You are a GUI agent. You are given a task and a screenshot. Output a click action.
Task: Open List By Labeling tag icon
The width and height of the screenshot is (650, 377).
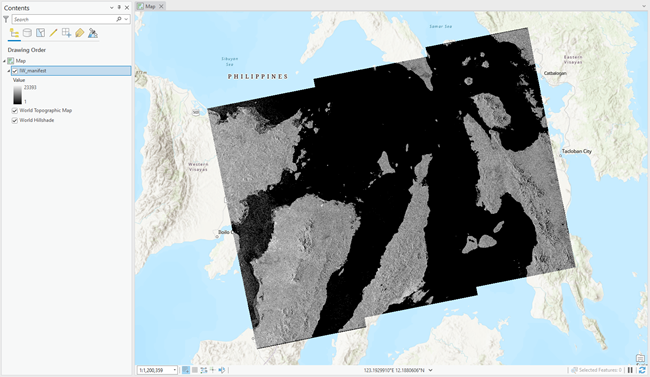pos(80,33)
